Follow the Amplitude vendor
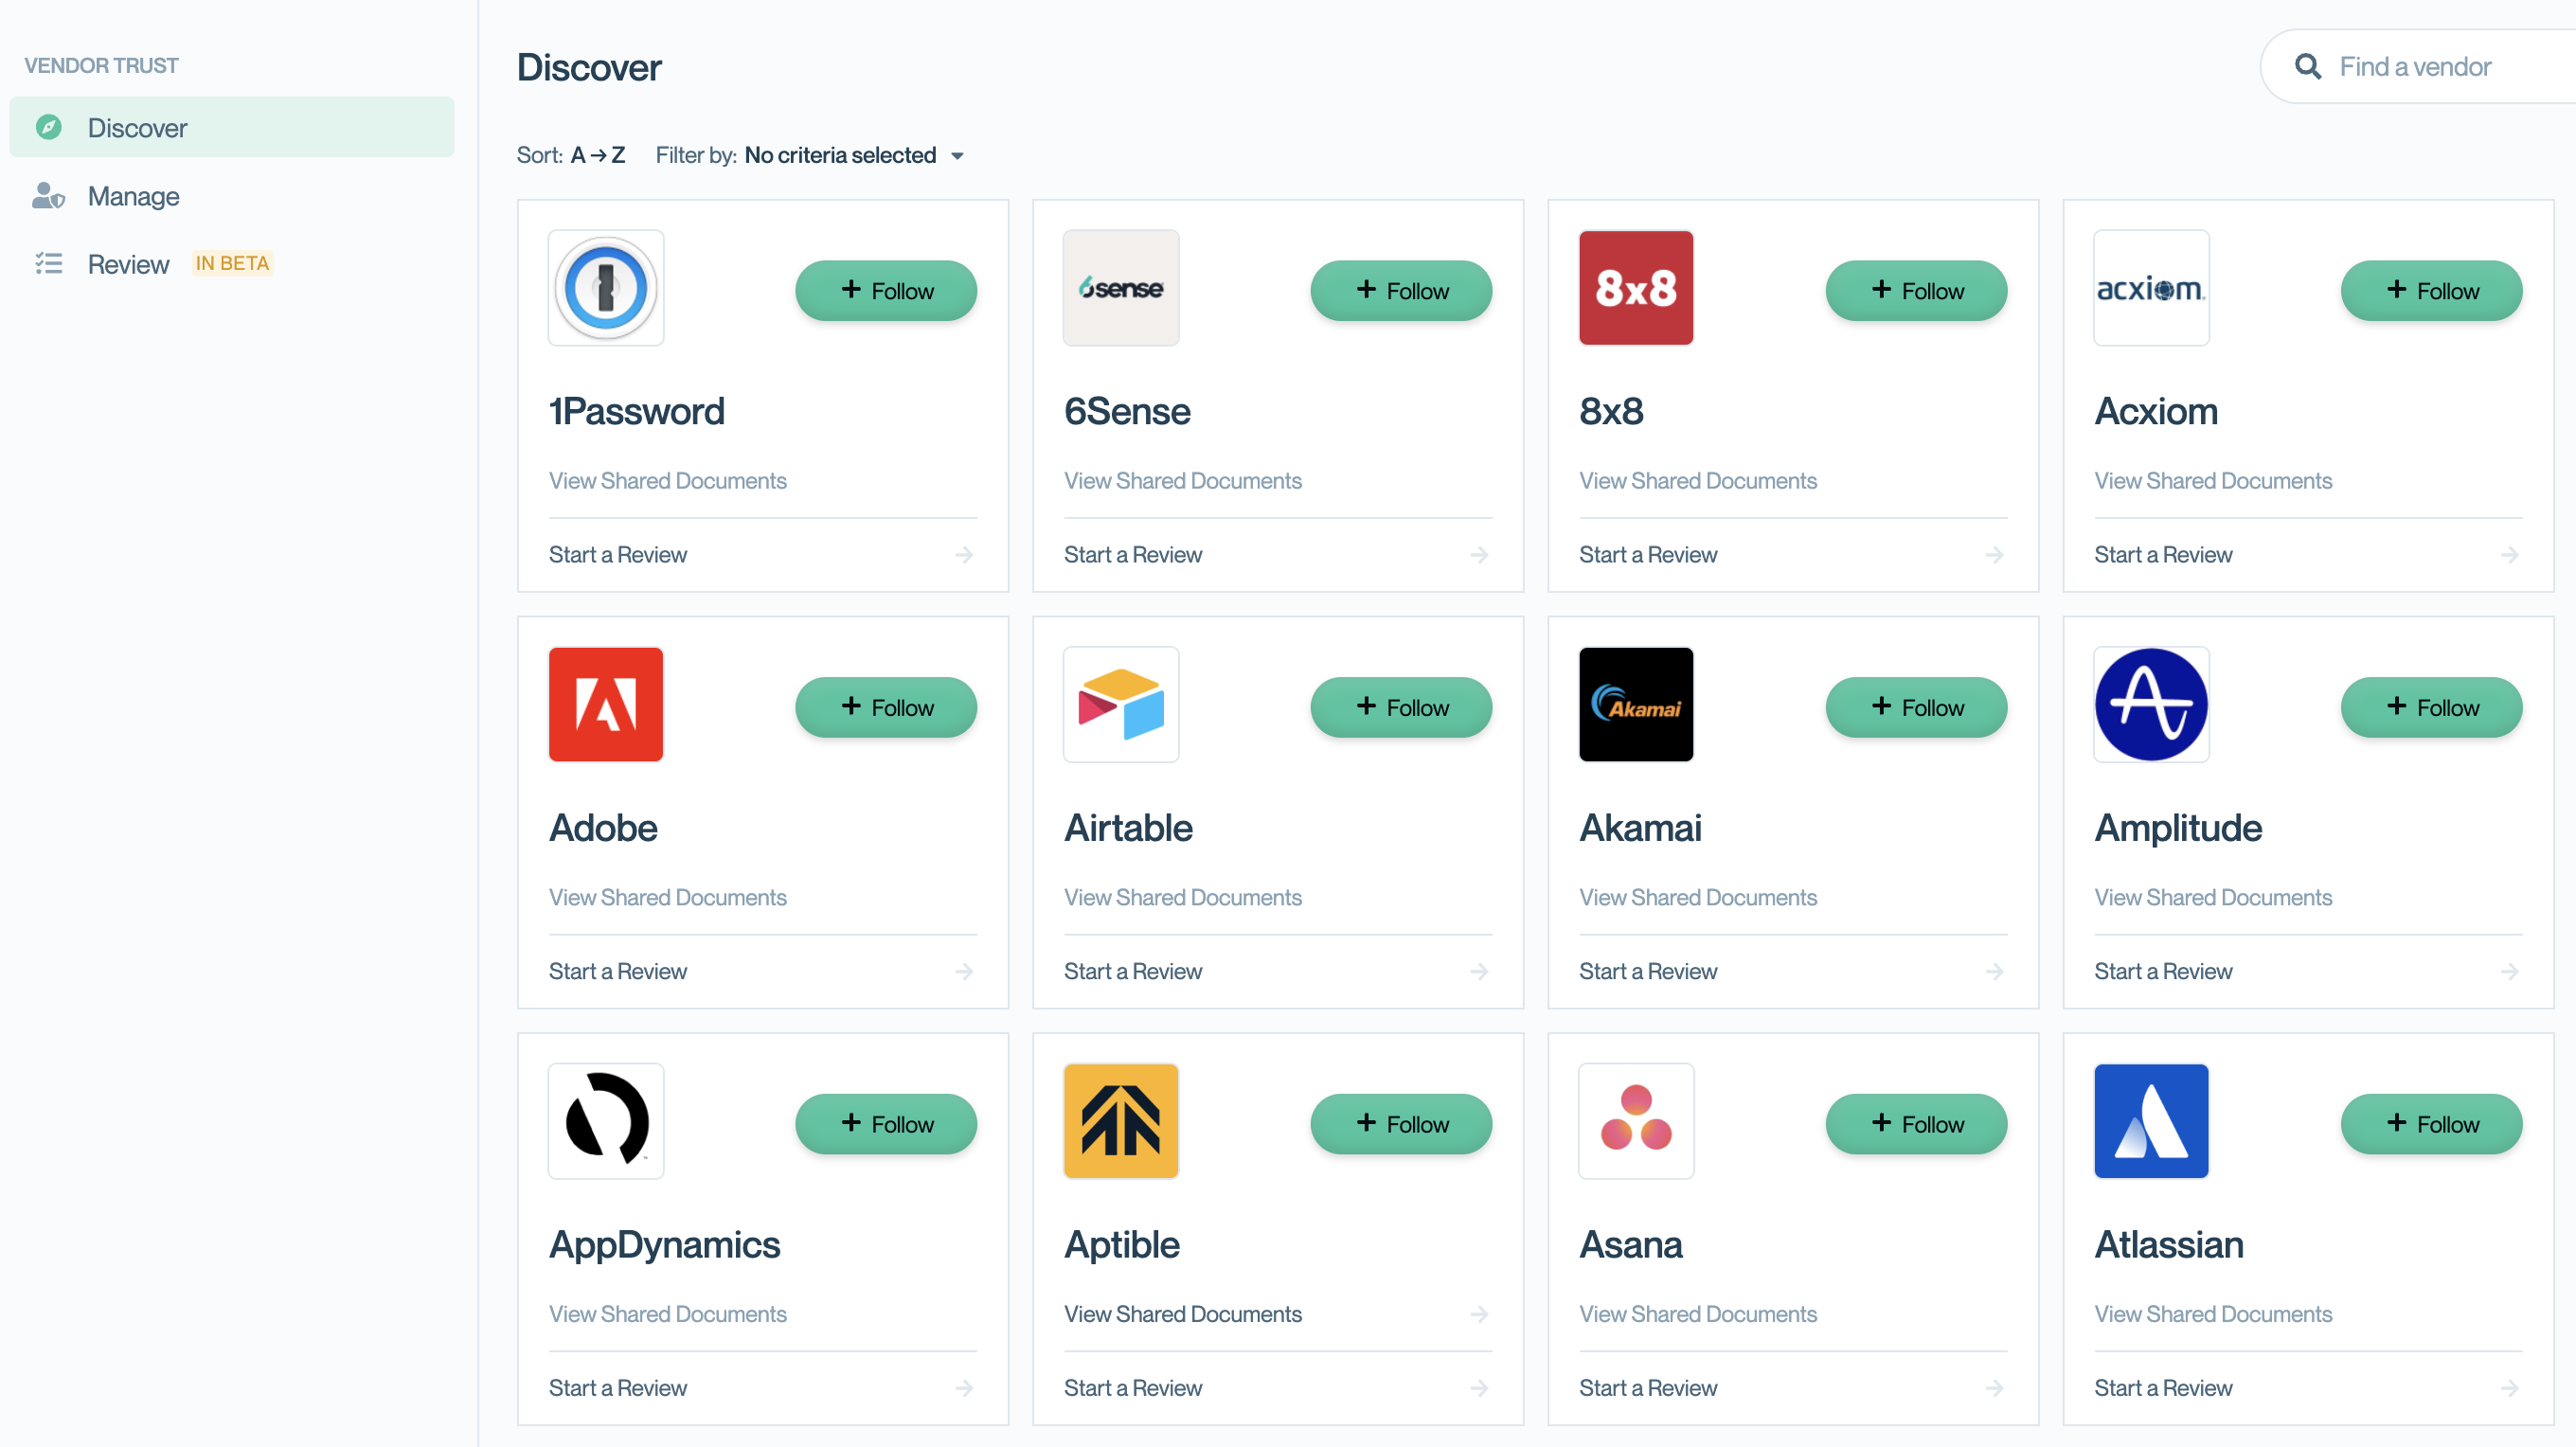Viewport: 2576px width, 1447px height. [2431, 708]
